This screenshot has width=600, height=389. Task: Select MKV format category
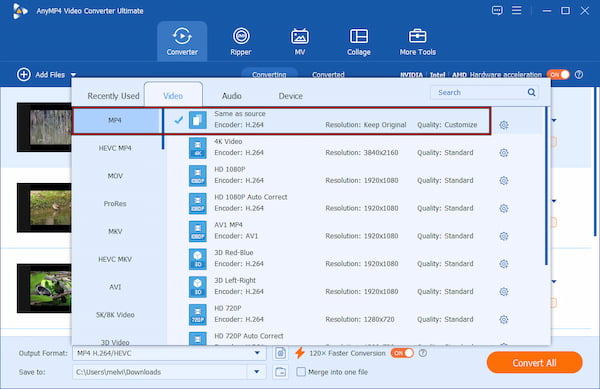[115, 231]
